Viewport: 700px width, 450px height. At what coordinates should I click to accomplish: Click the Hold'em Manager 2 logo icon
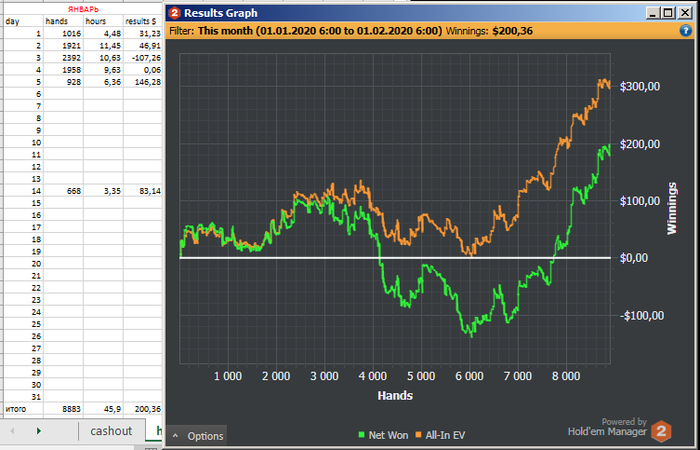coord(661,431)
